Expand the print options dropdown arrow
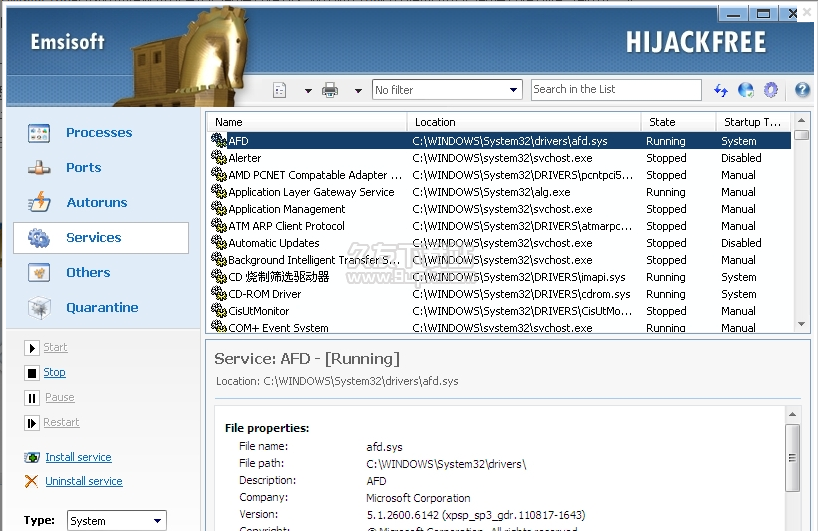This screenshot has height=531, width=818. click(358, 91)
